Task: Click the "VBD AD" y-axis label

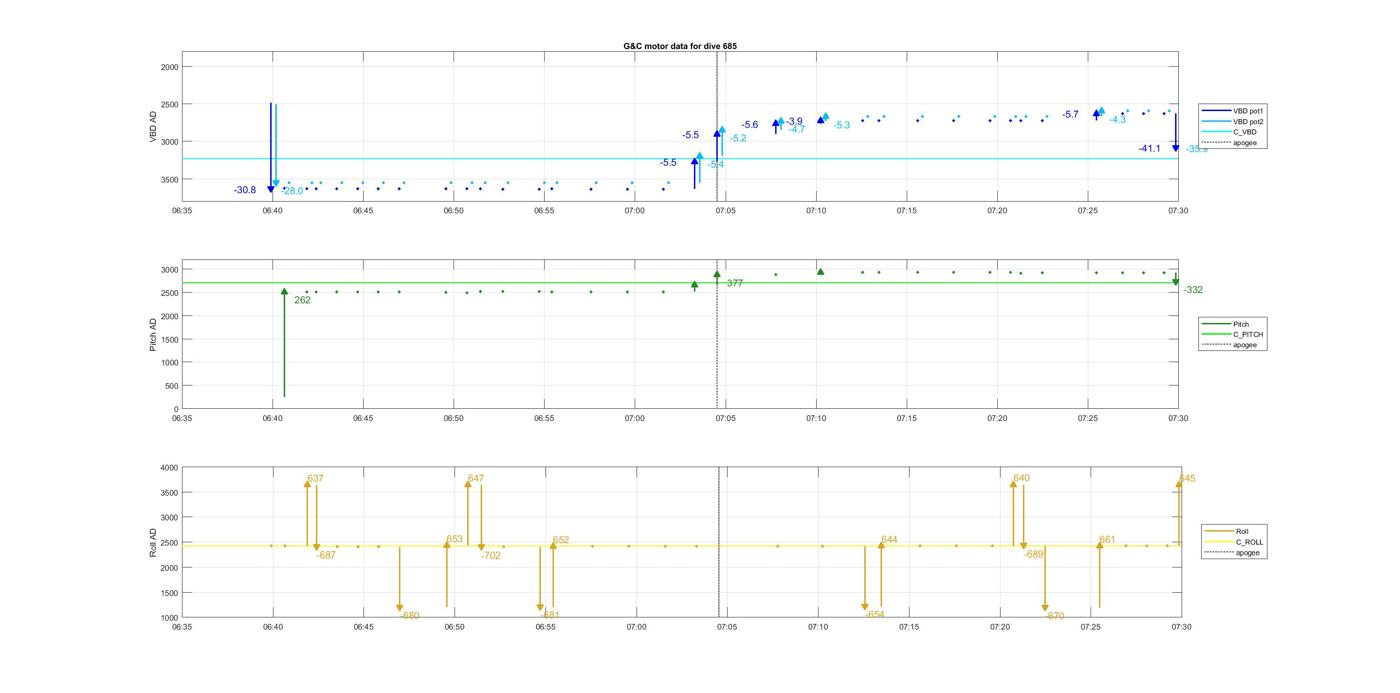Action: point(154,128)
